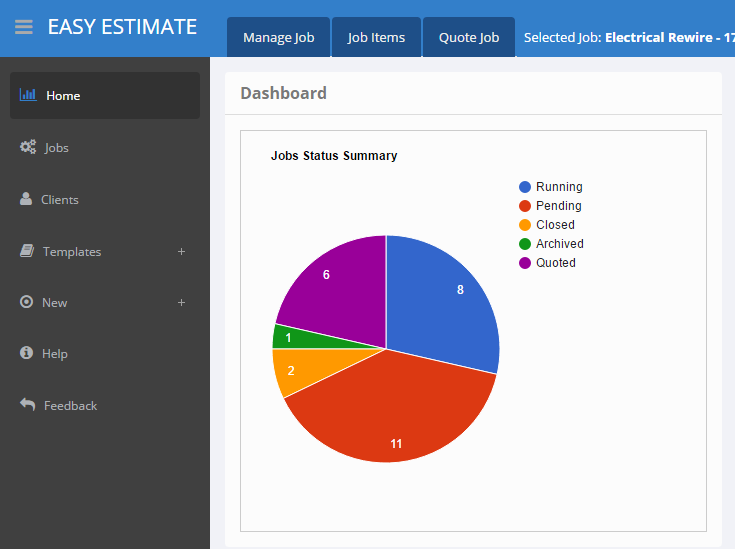The image size is (735, 549).
Task: Click the Jobs gears icon
Action: pos(28,147)
